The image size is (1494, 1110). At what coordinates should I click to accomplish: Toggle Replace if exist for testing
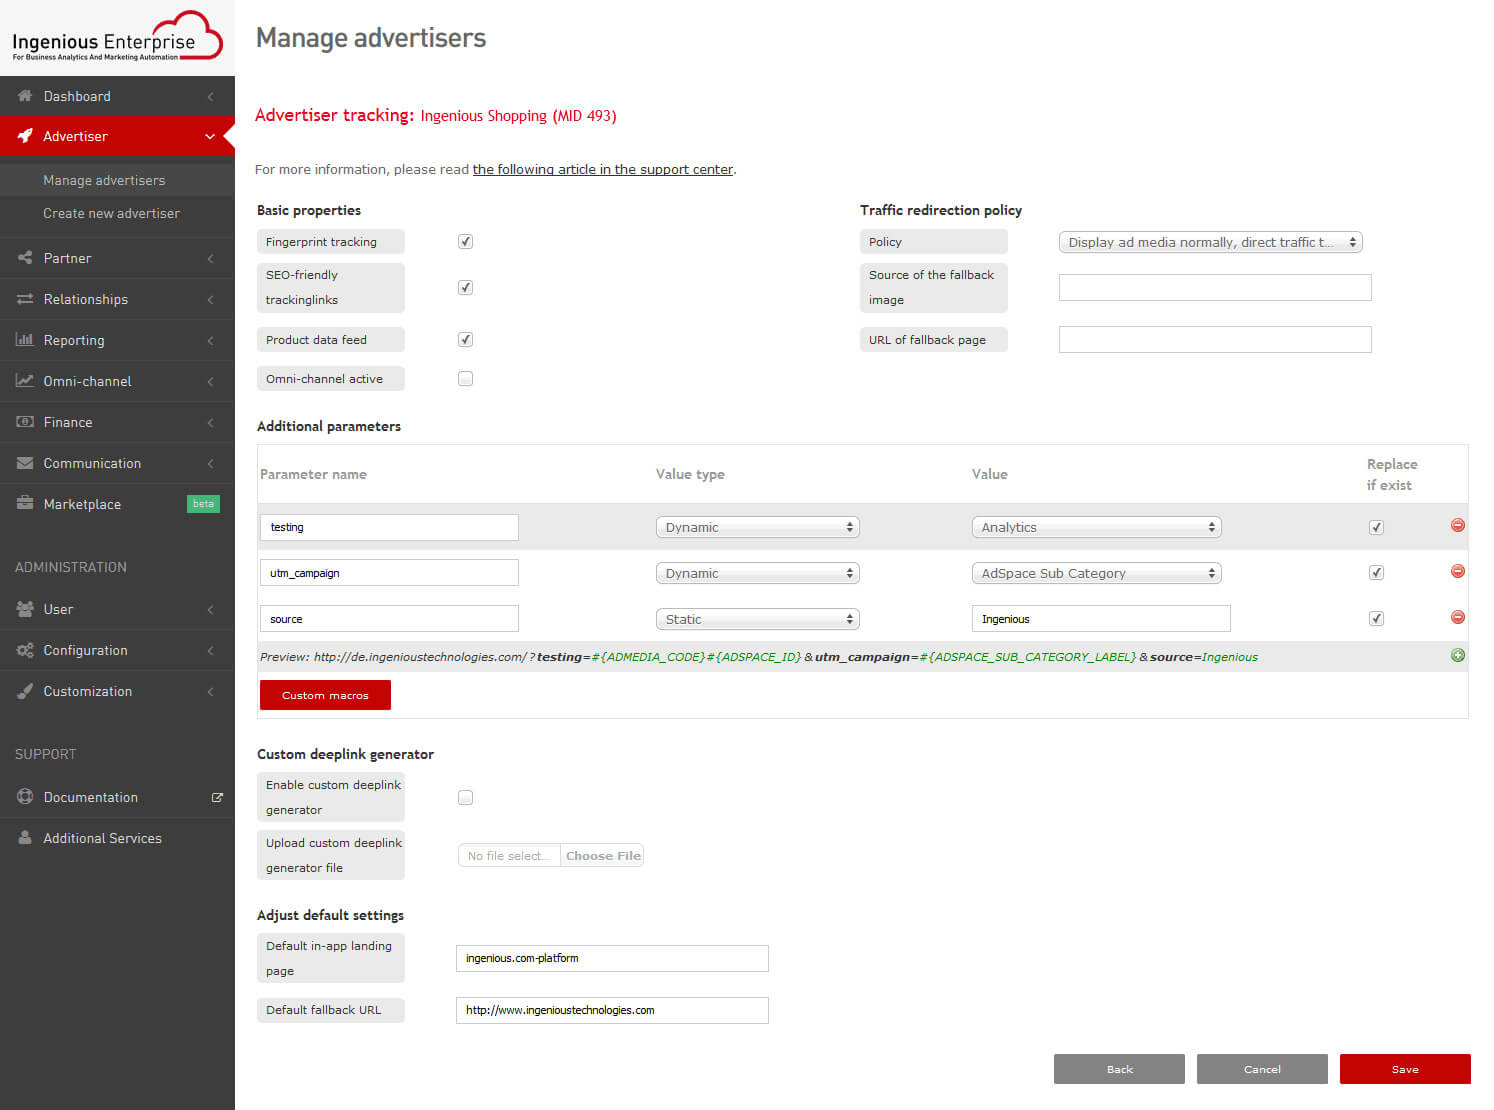click(1376, 527)
